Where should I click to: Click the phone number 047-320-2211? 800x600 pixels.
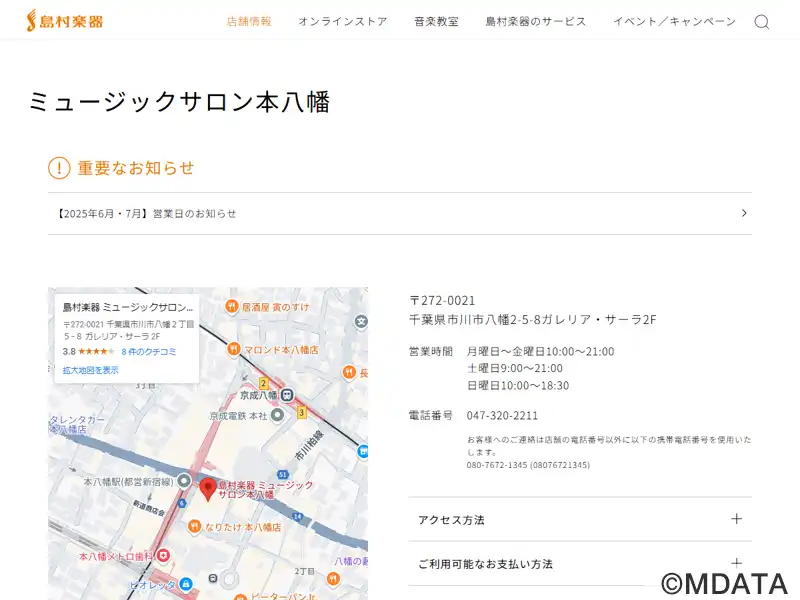pos(502,415)
